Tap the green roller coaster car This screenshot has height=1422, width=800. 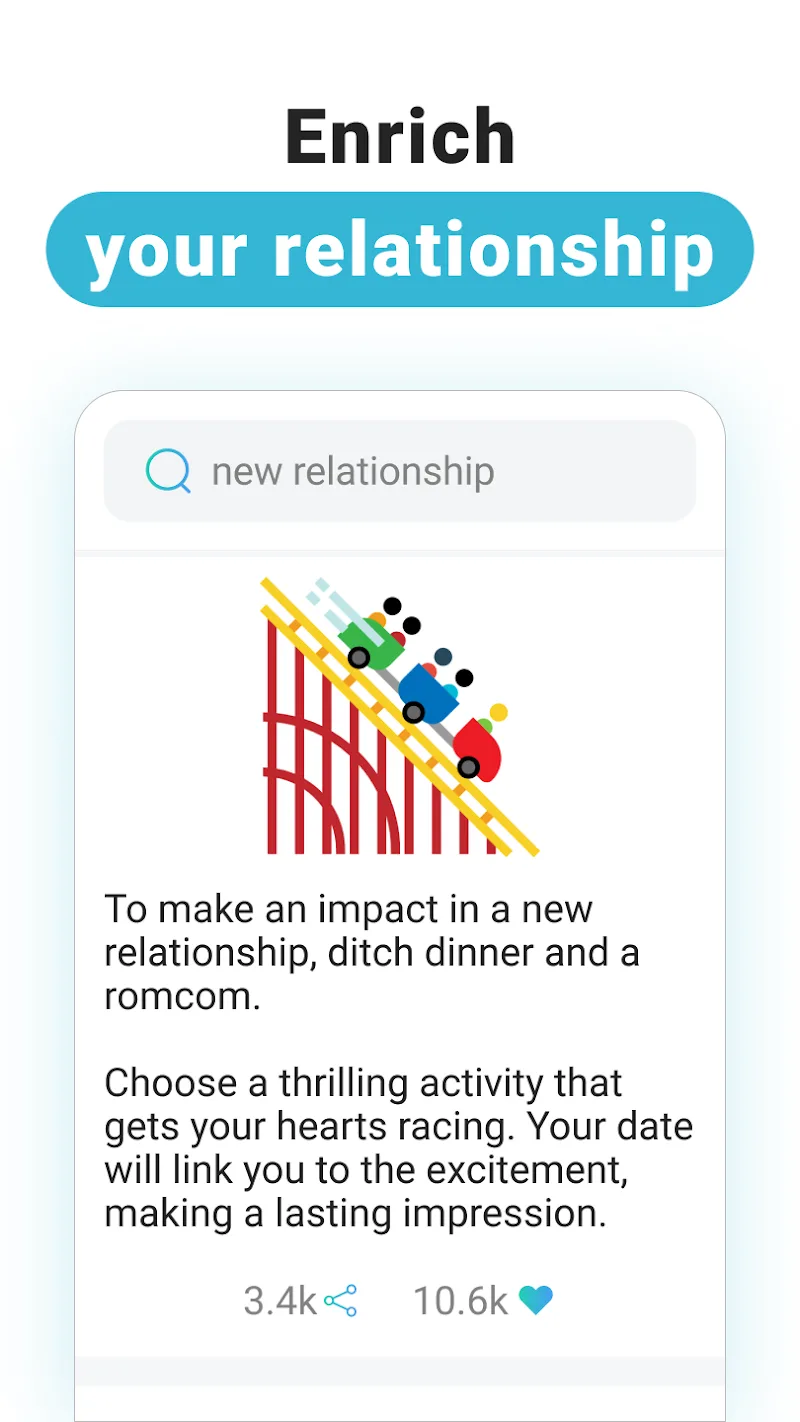click(372, 638)
